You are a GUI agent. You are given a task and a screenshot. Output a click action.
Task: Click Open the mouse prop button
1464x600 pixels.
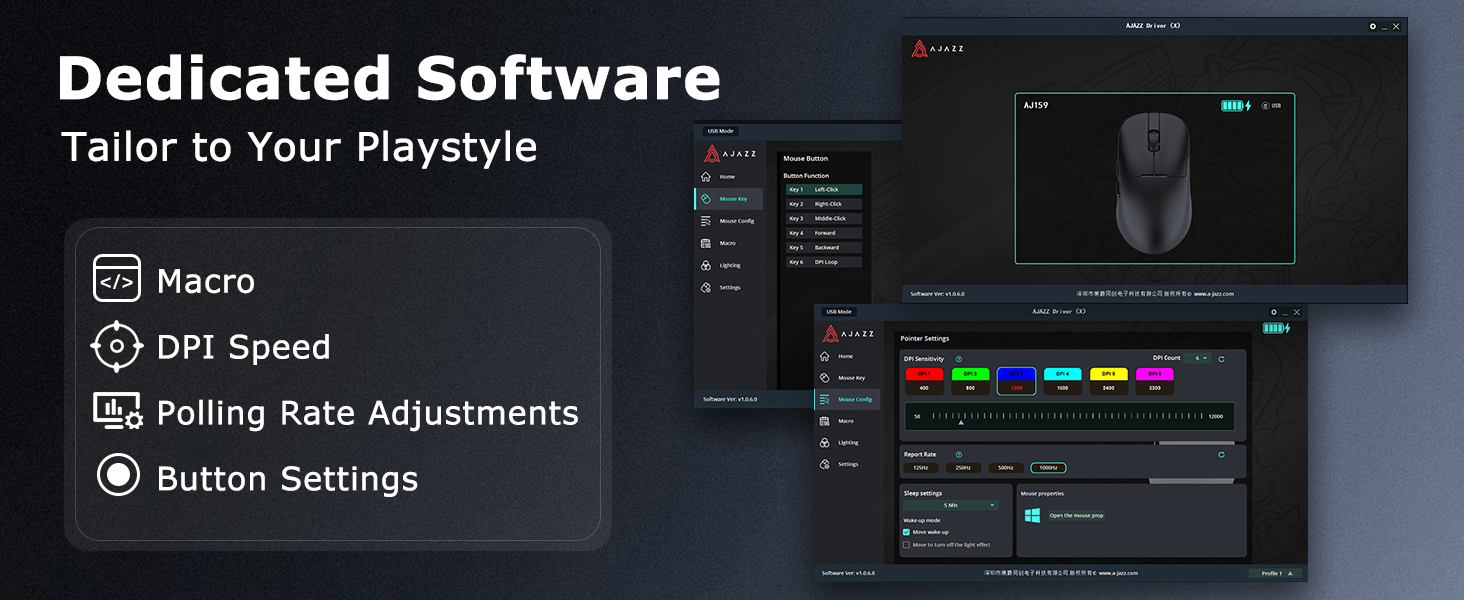click(x=1076, y=515)
